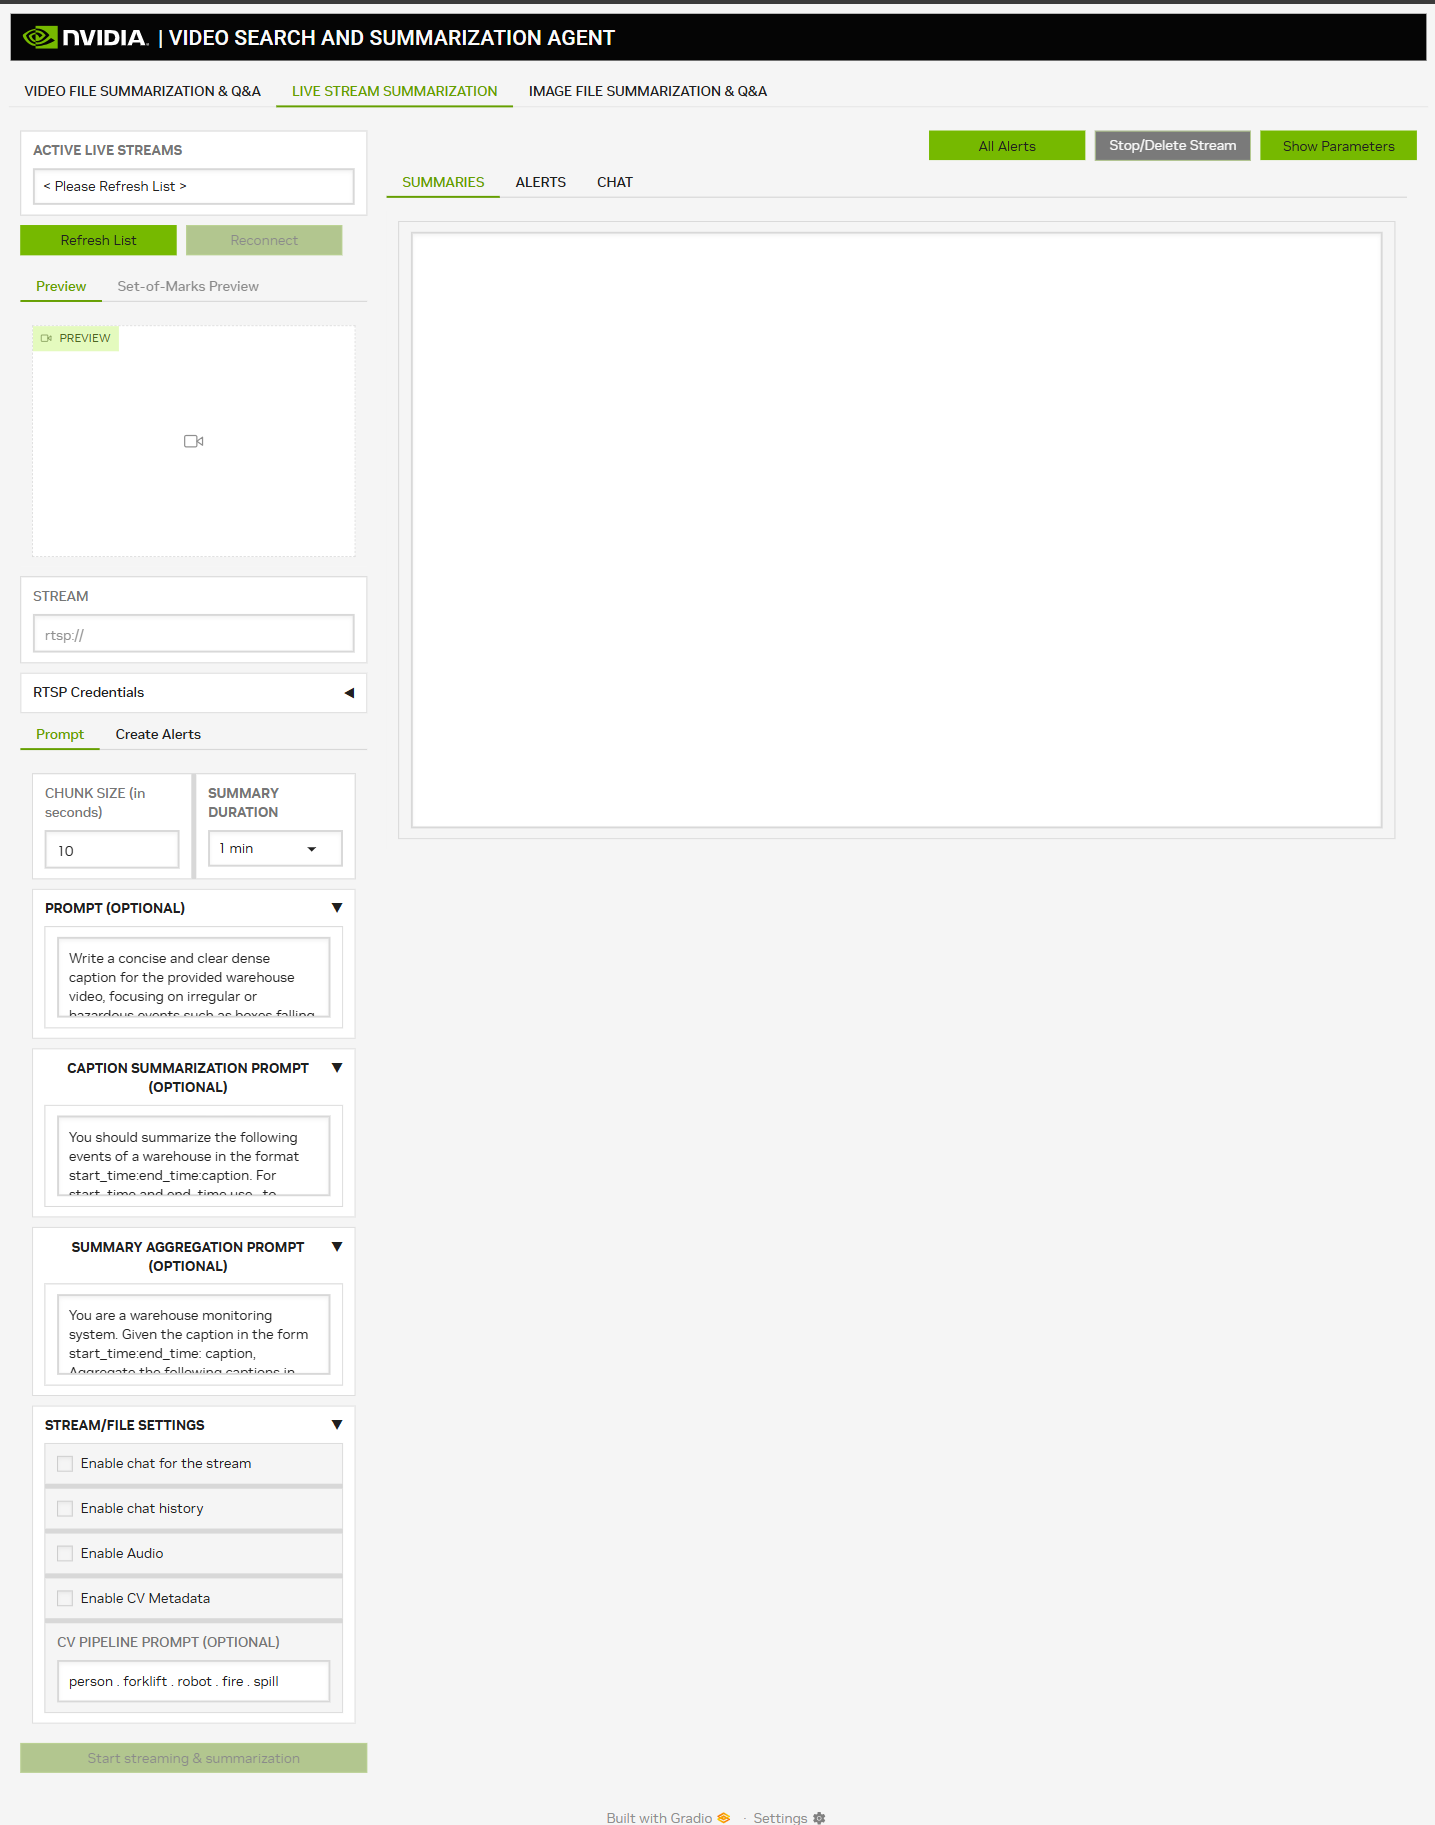Check the Enable CV Metadata option

point(65,1598)
